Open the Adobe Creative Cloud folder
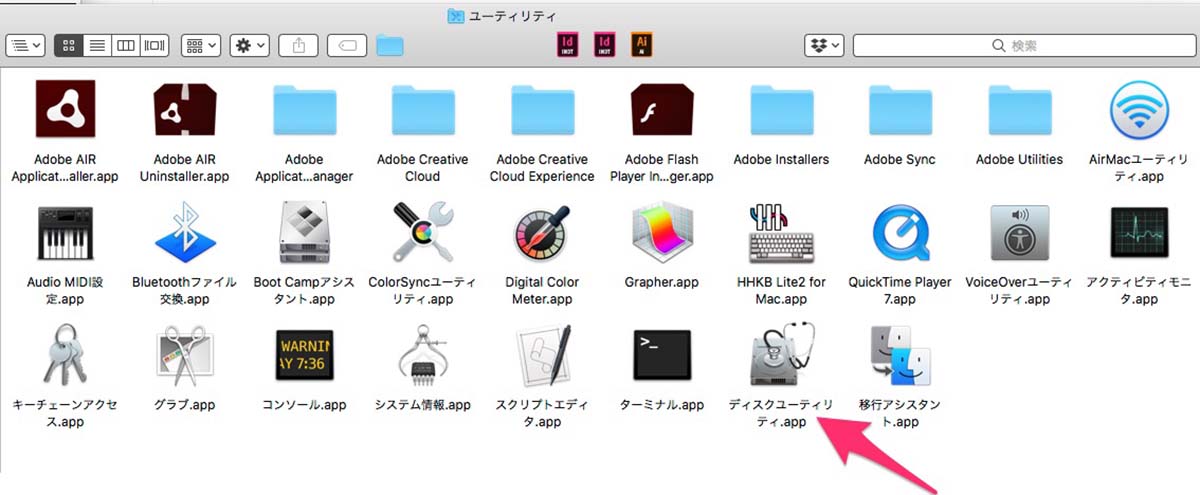The width and height of the screenshot is (1200, 495). (x=423, y=112)
